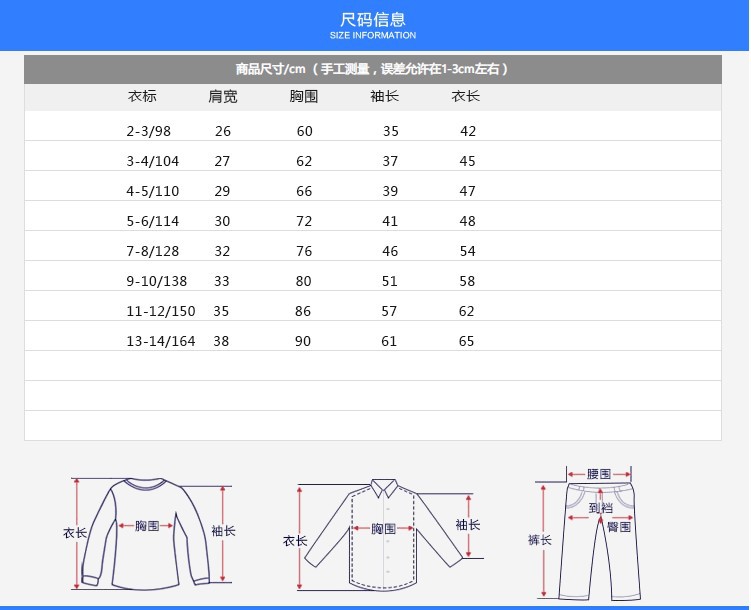Click chest value 90 in 13-14/164 row
The width and height of the screenshot is (751, 610).
pos(303,341)
